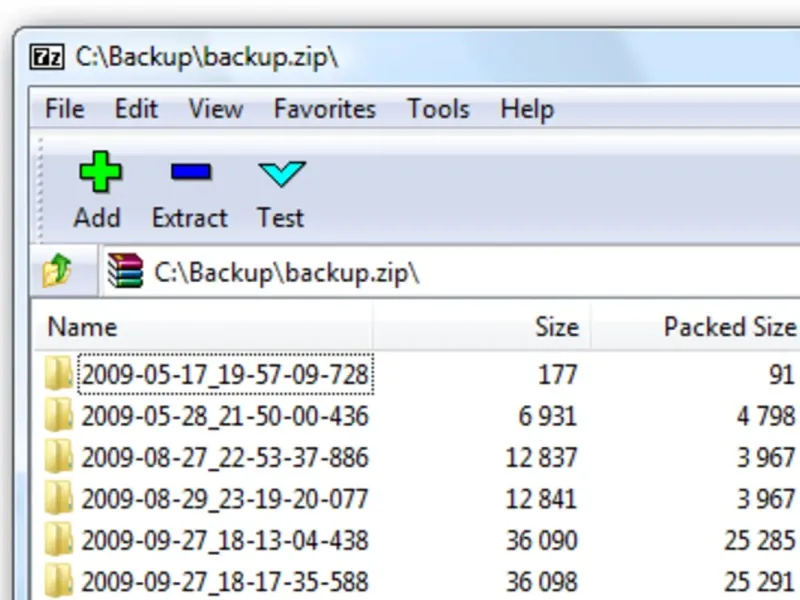Image resolution: width=800 pixels, height=600 pixels.
Task: Select folder 2009-09-27_18-13-04-438
Action: point(225,540)
